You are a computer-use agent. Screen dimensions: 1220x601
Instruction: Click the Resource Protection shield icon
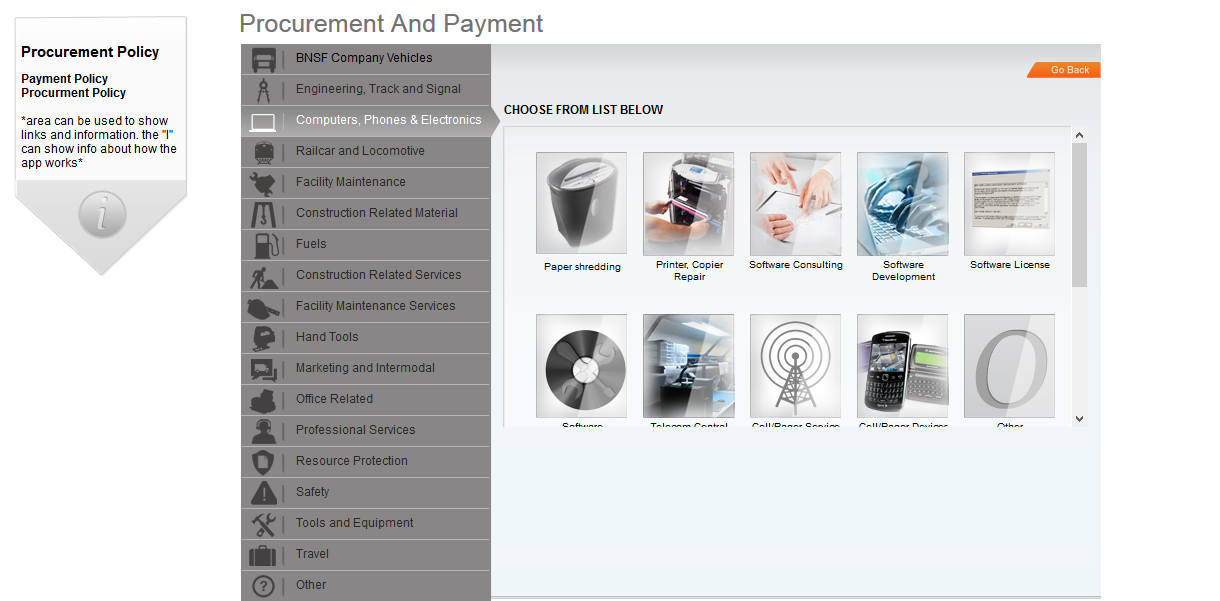coord(264,462)
